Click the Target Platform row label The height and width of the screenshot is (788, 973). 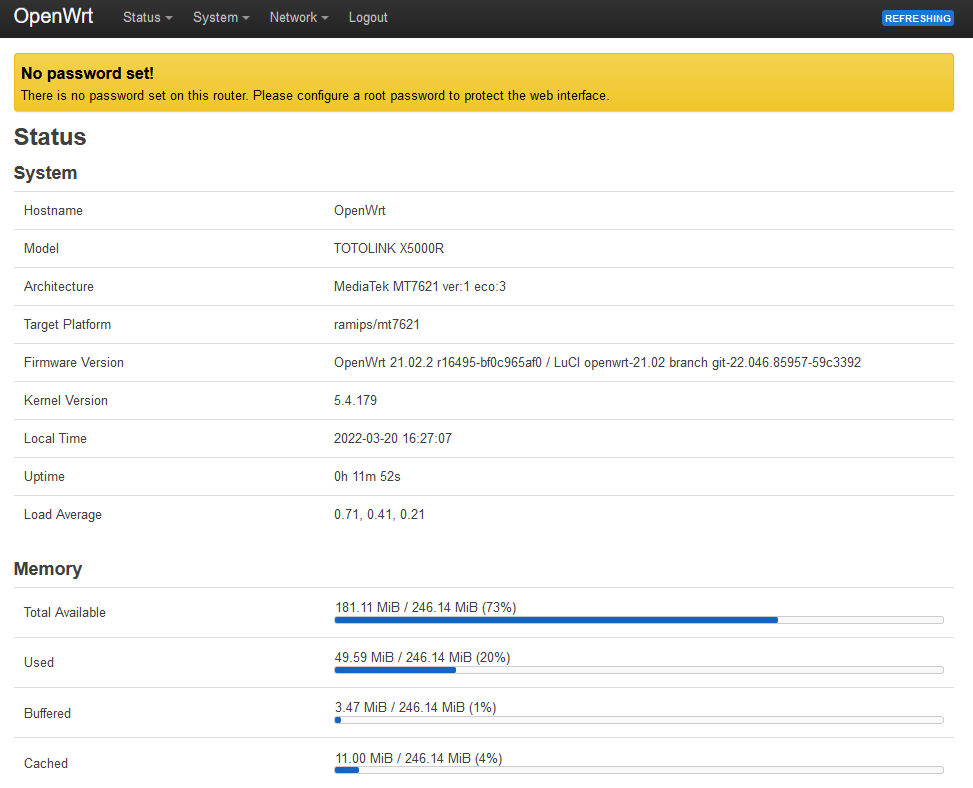point(68,325)
